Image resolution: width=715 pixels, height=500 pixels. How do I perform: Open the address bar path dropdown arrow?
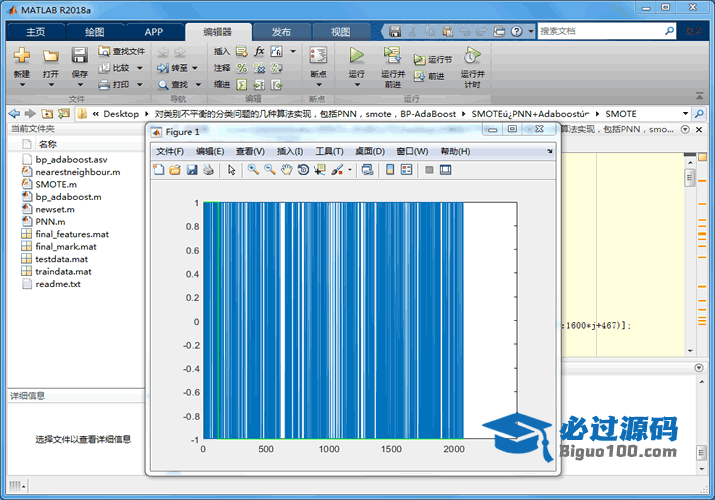pyautogui.click(x=685, y=113)
